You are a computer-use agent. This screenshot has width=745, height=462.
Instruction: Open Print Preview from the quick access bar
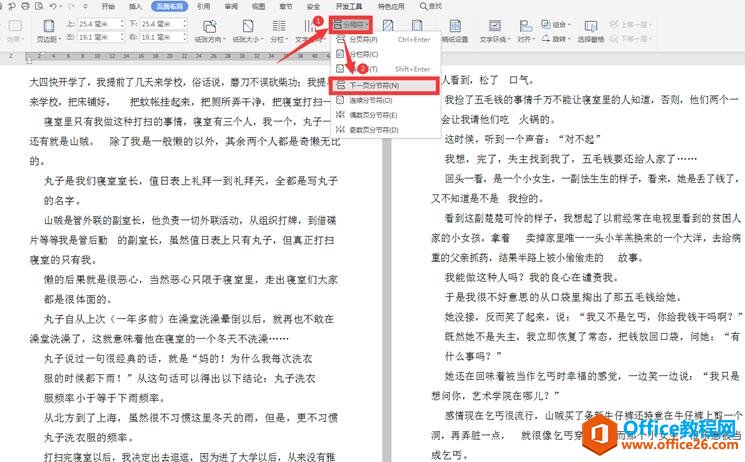click(x=39, y=6)
